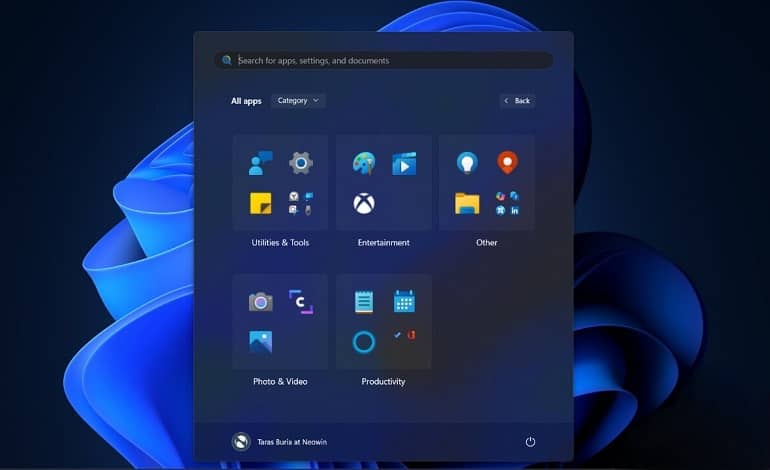
Task: Open the power options button
Action: 530,442
